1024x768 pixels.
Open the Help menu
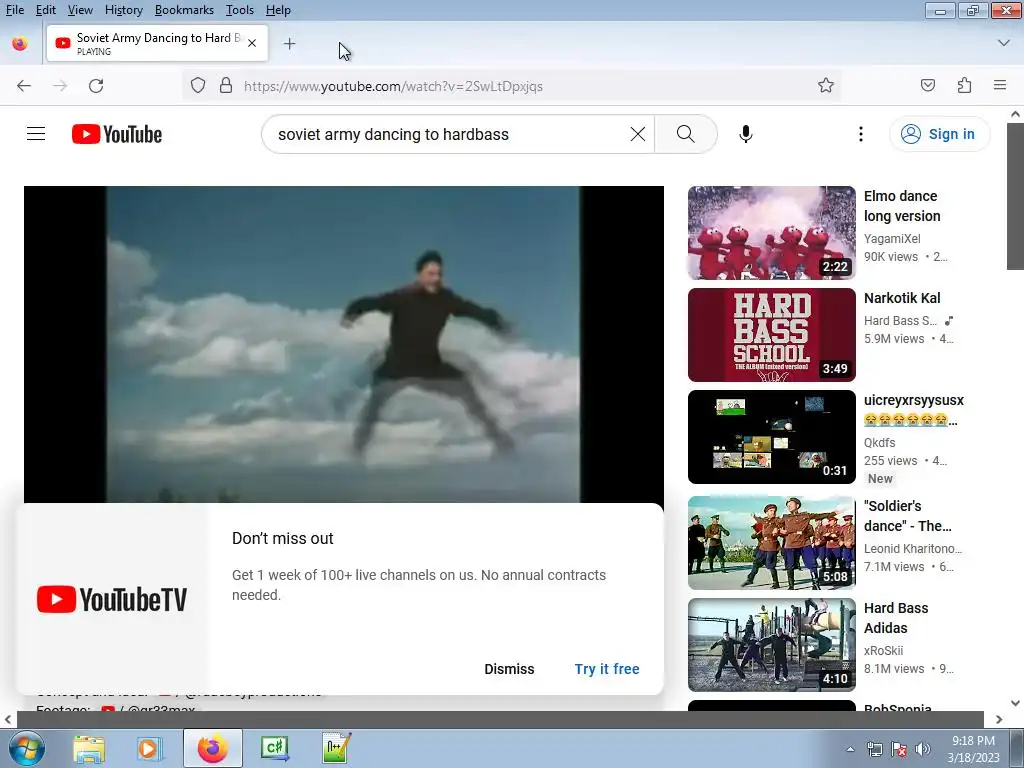[278, 10]
